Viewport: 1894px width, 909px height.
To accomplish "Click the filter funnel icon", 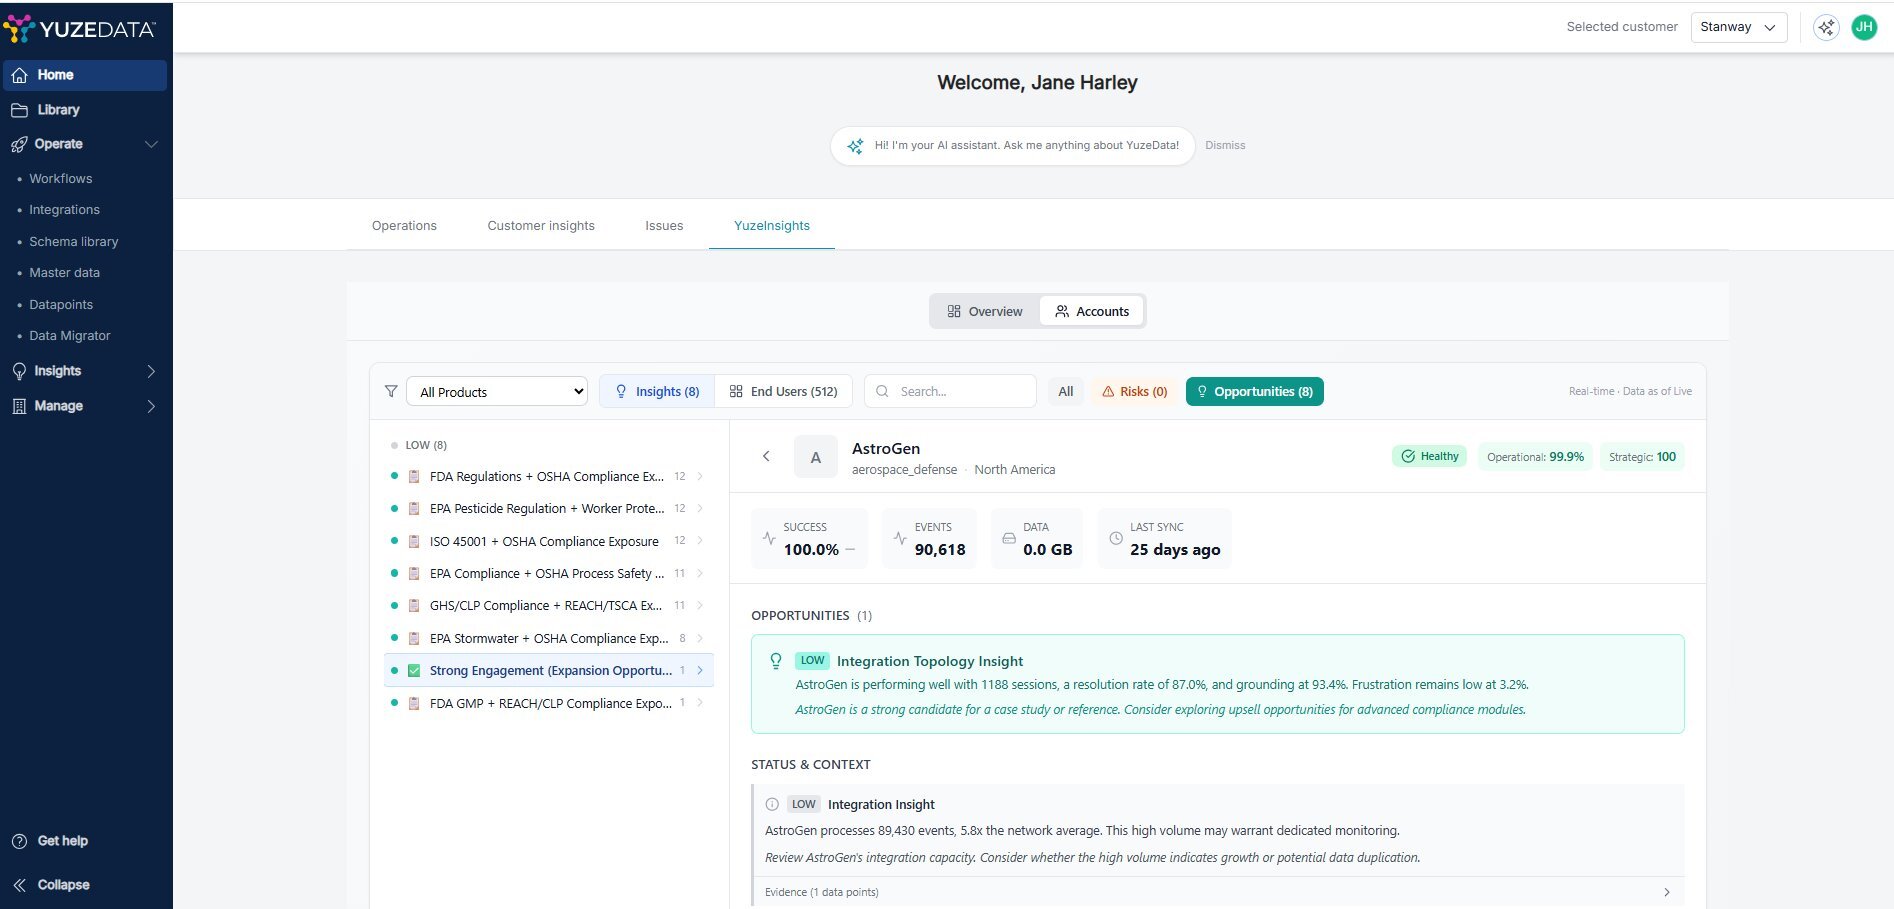I will coord(391,391).
